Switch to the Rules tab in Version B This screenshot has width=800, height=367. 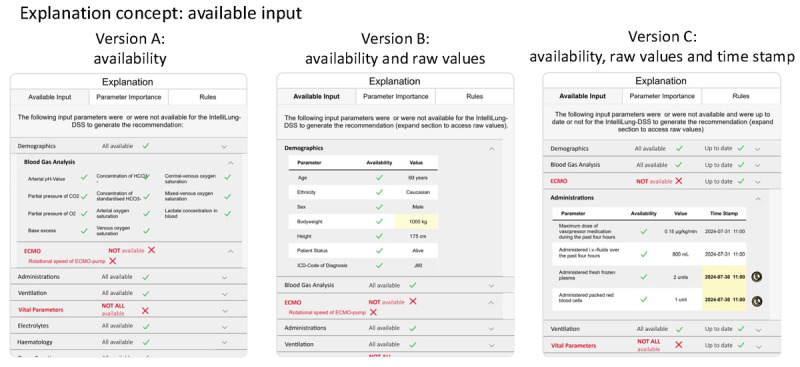(474, 96)
